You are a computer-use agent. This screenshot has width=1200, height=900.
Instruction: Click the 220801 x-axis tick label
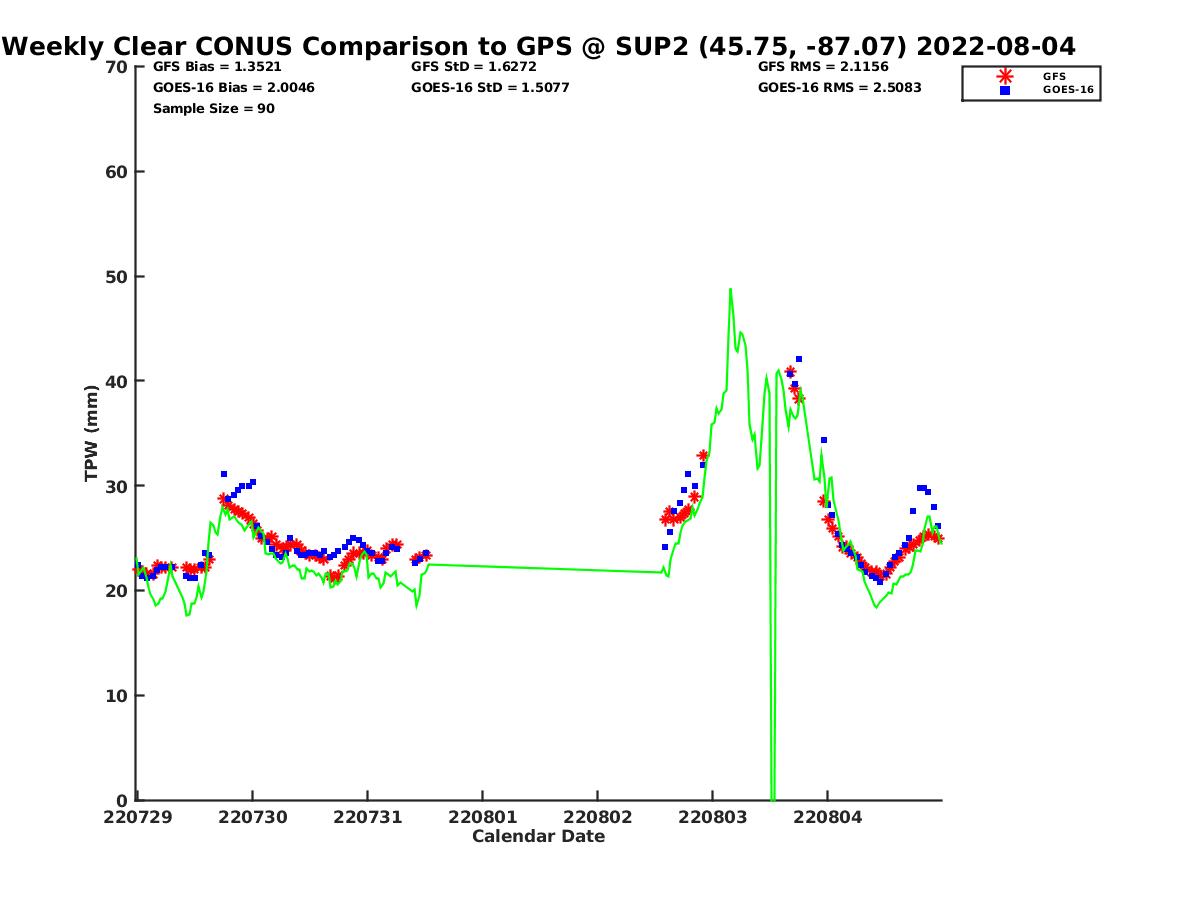482,817
